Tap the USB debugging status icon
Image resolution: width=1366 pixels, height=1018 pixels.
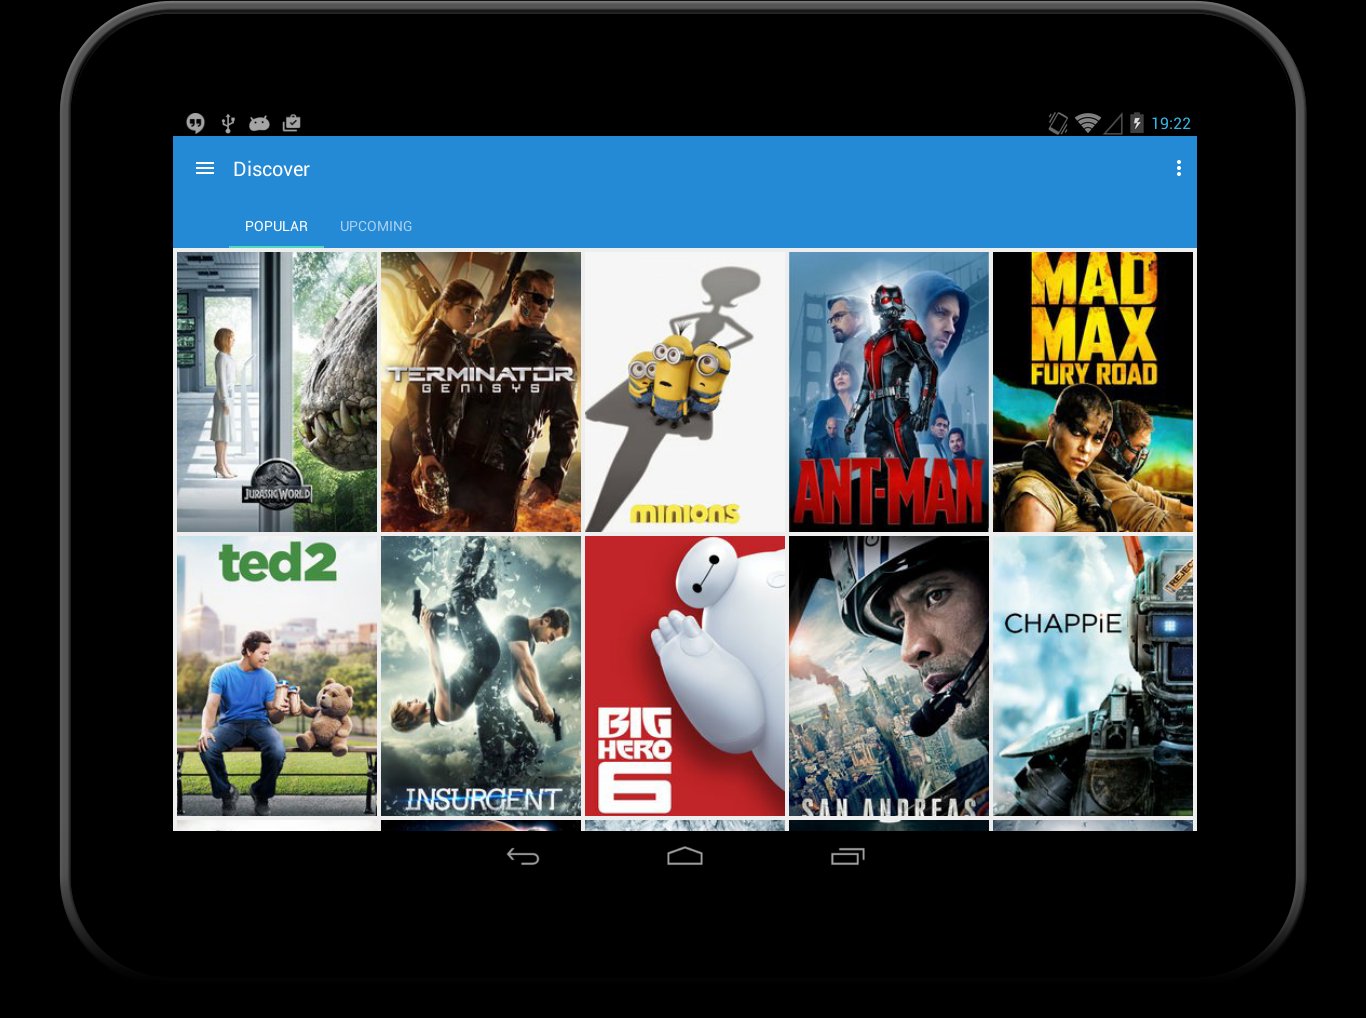coord(226,122)
